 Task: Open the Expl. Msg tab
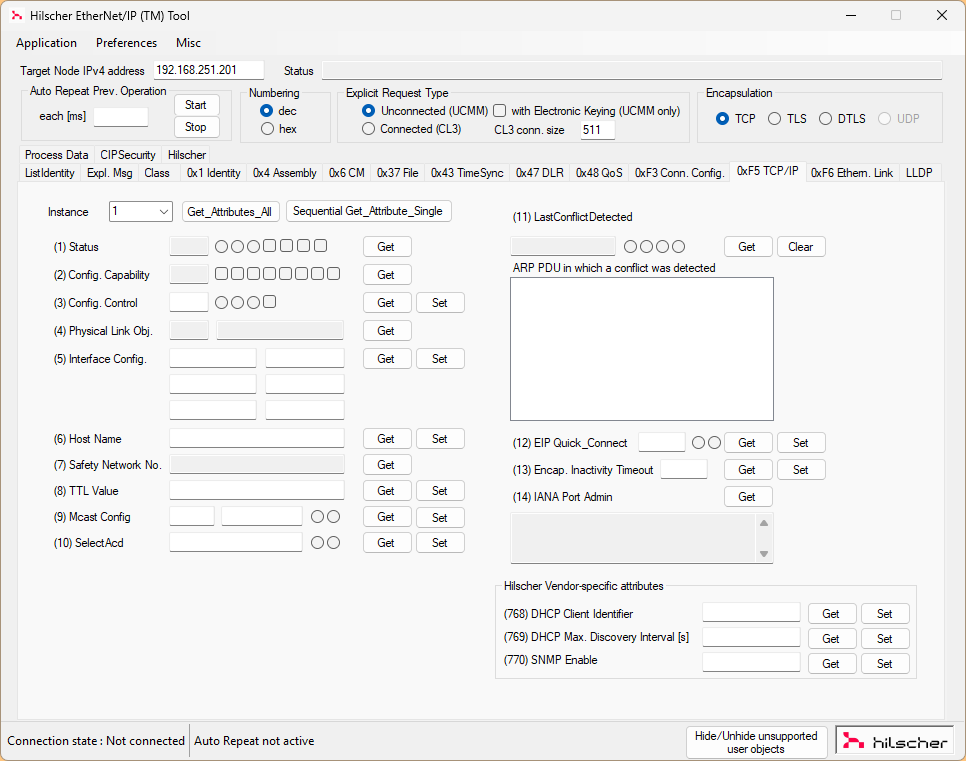[x=110, y=173]
